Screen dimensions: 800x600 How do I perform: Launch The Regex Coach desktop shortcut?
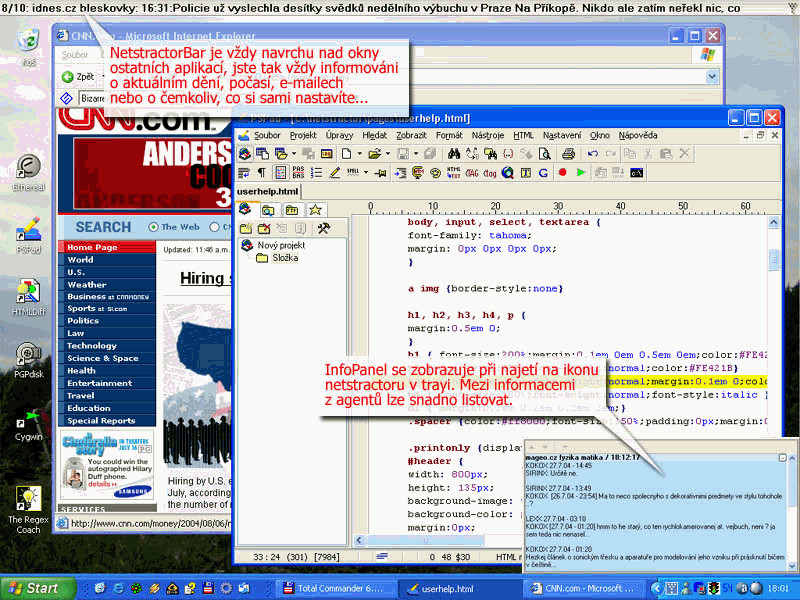[29, 510]
